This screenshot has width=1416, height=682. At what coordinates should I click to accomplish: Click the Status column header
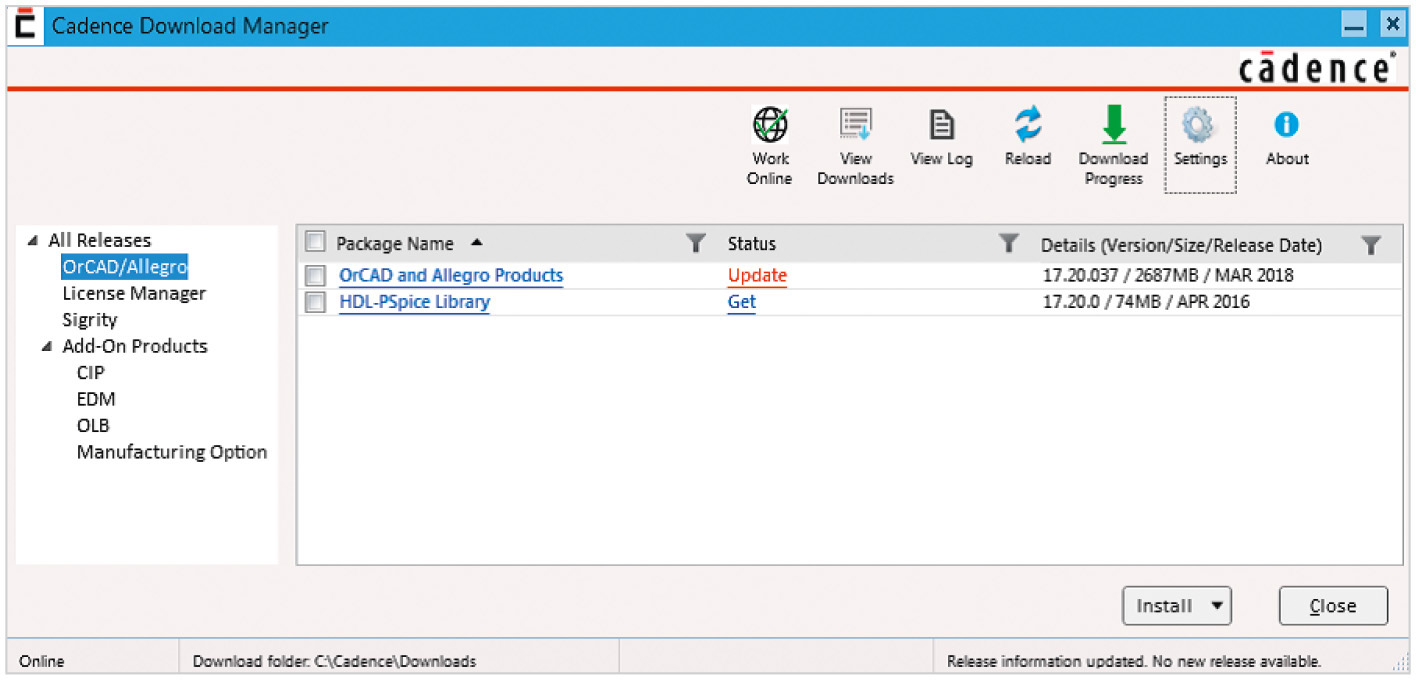coord(752,244)
